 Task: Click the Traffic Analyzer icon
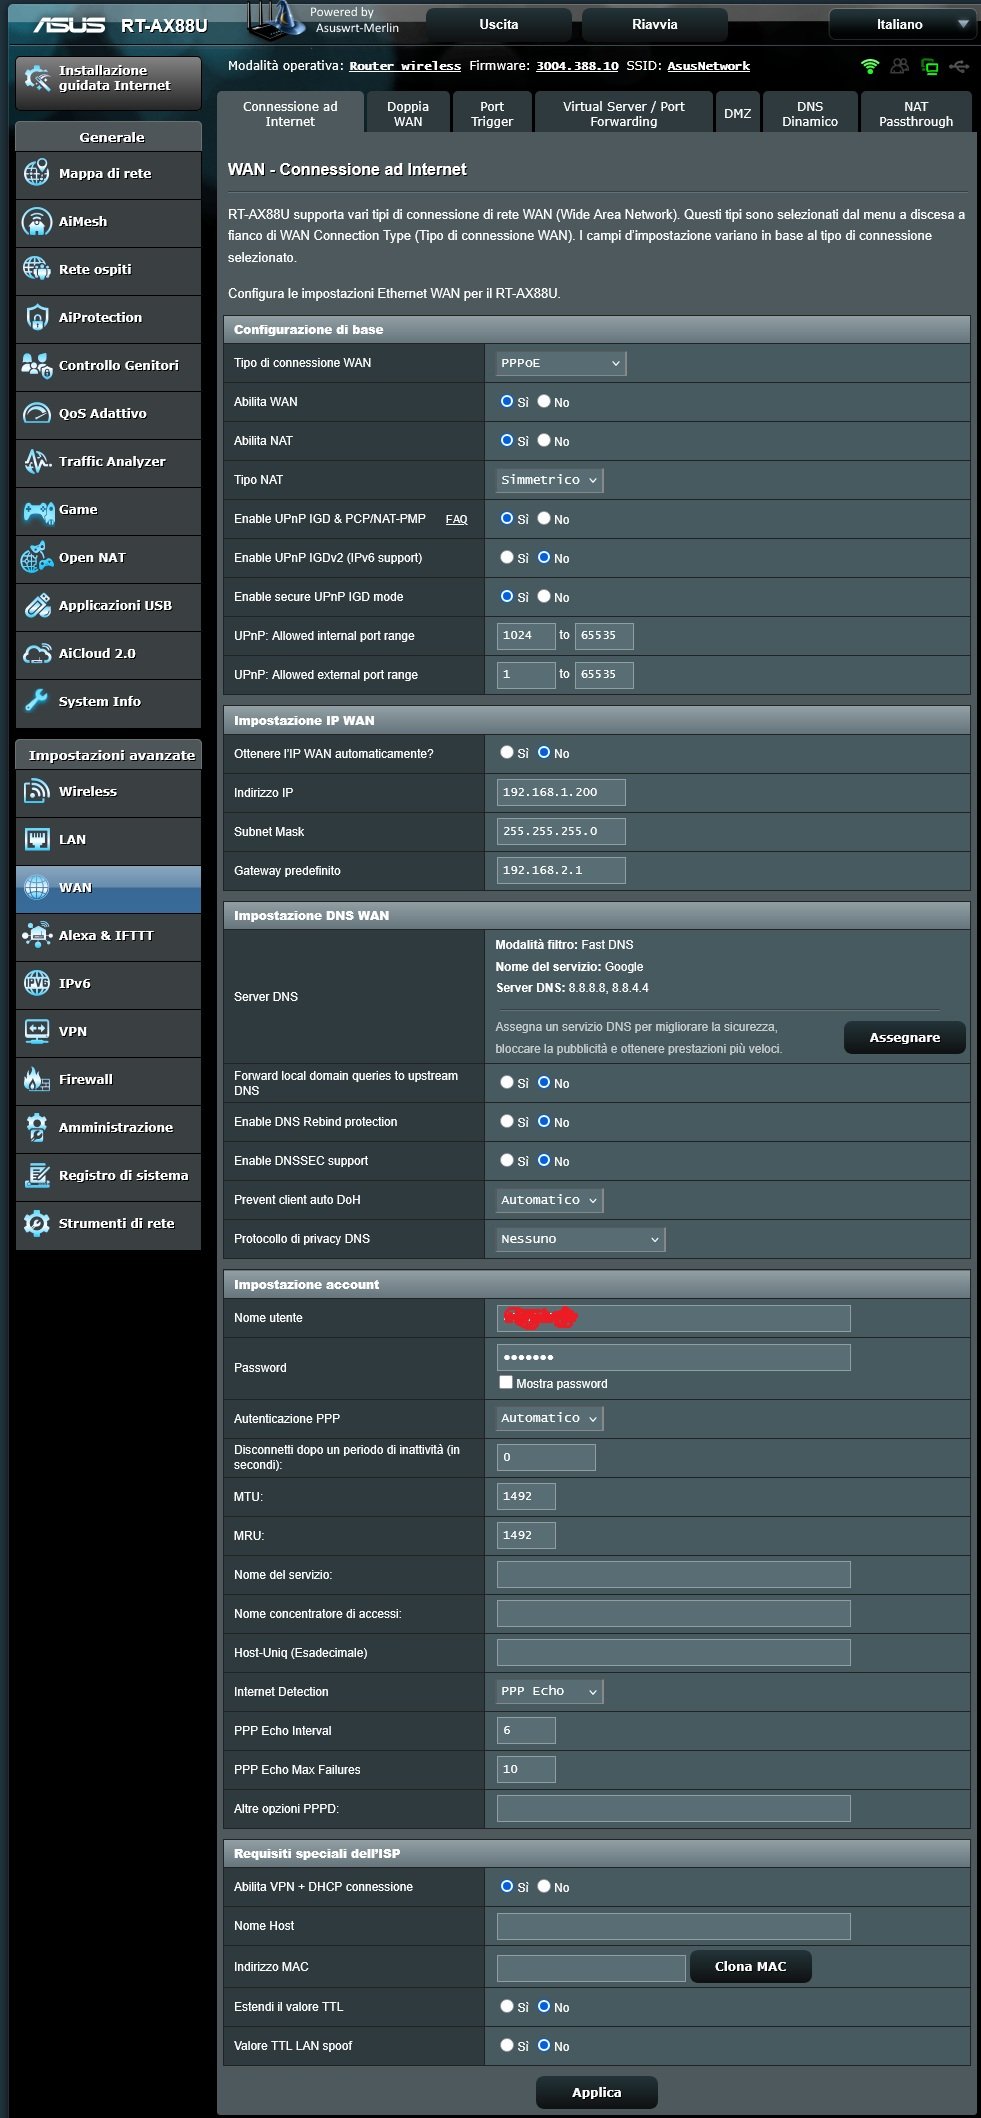click(37, 461)
